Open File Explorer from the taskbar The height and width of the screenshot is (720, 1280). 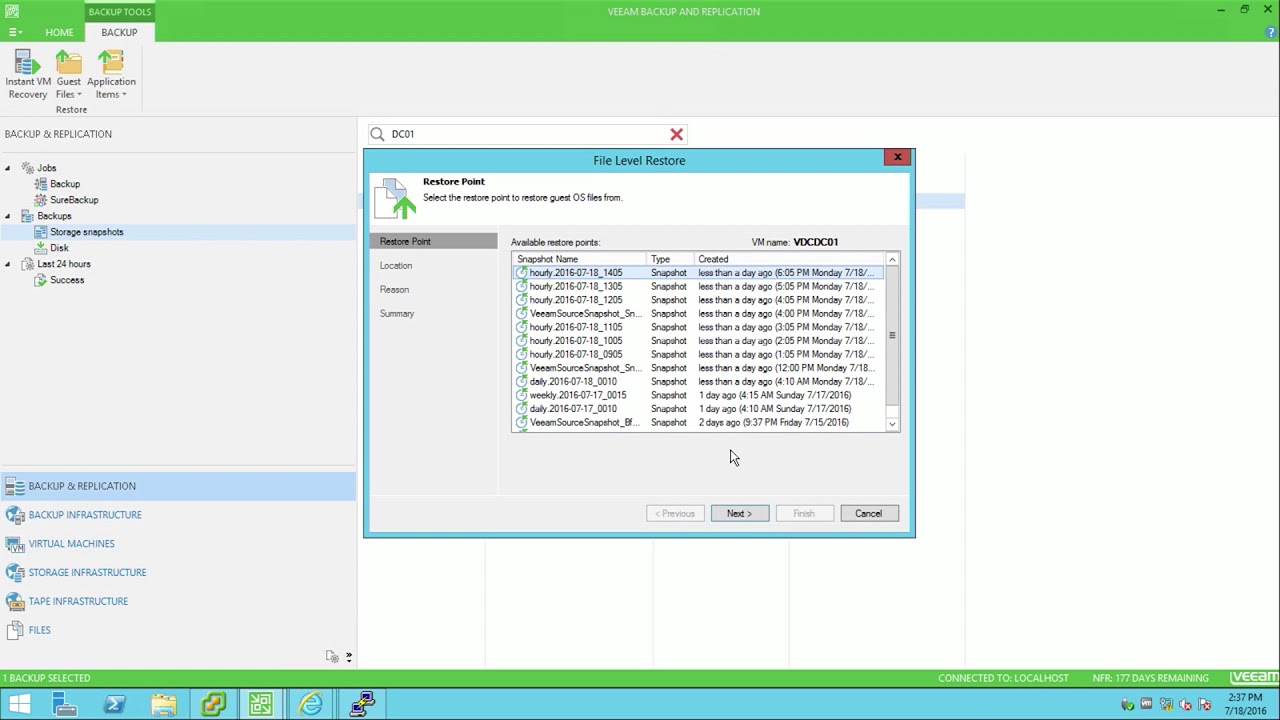point(164,705)
